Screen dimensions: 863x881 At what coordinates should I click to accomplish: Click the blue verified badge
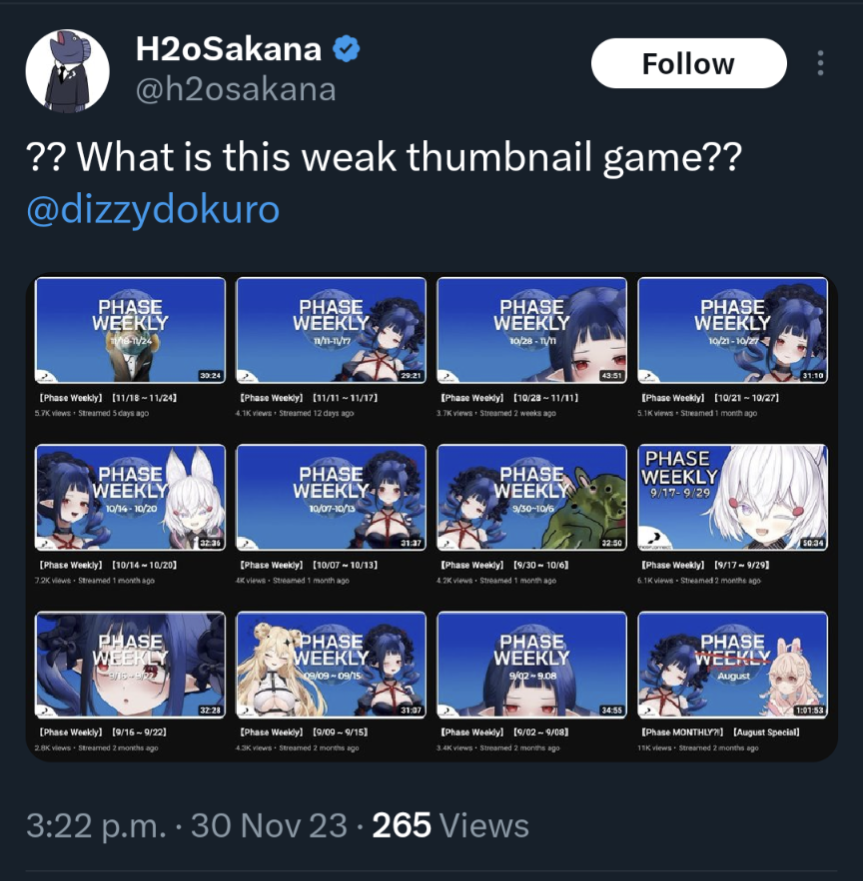346,49
